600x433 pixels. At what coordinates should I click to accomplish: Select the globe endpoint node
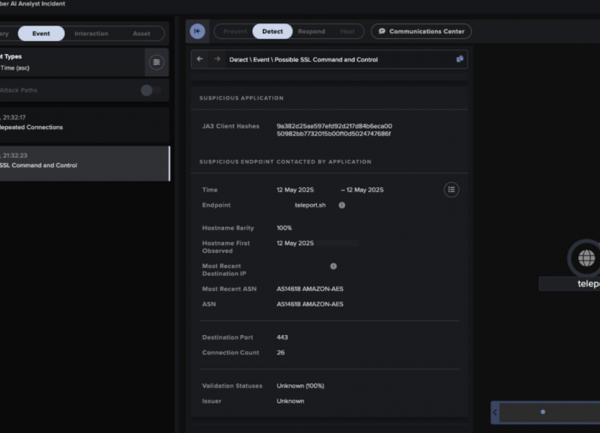585,258
